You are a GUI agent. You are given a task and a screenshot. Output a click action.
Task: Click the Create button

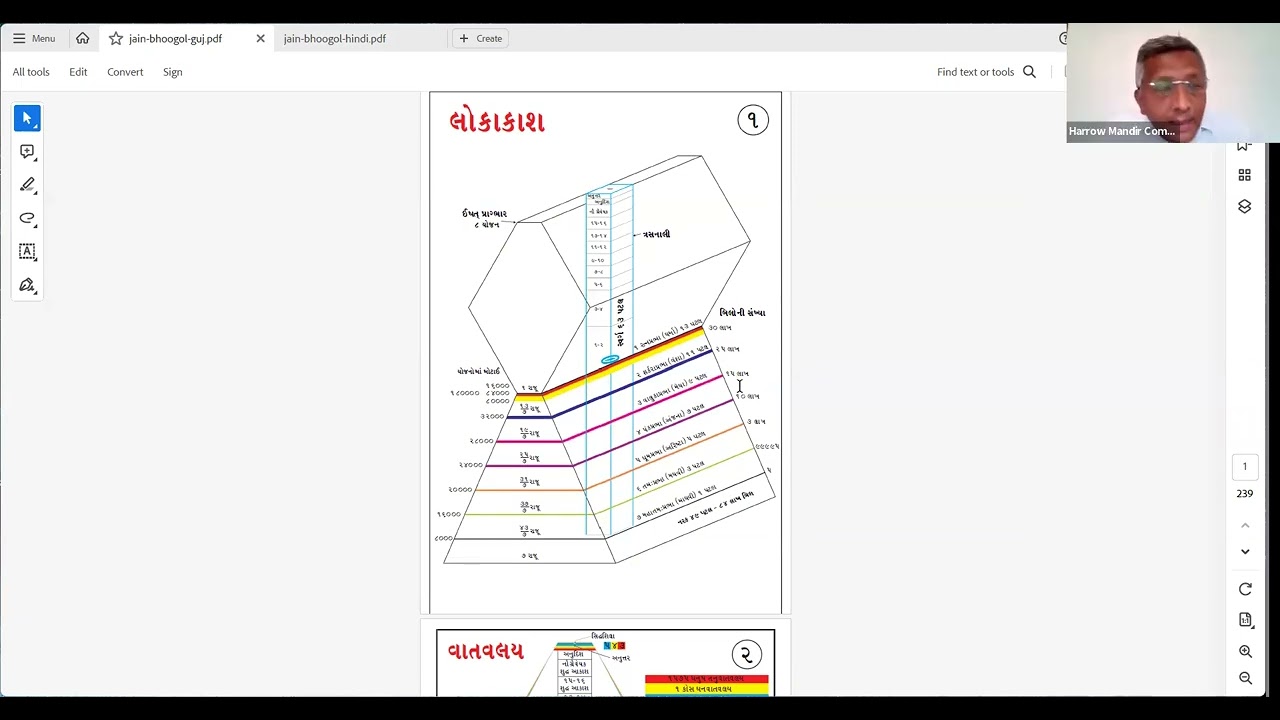coord(480,38)
